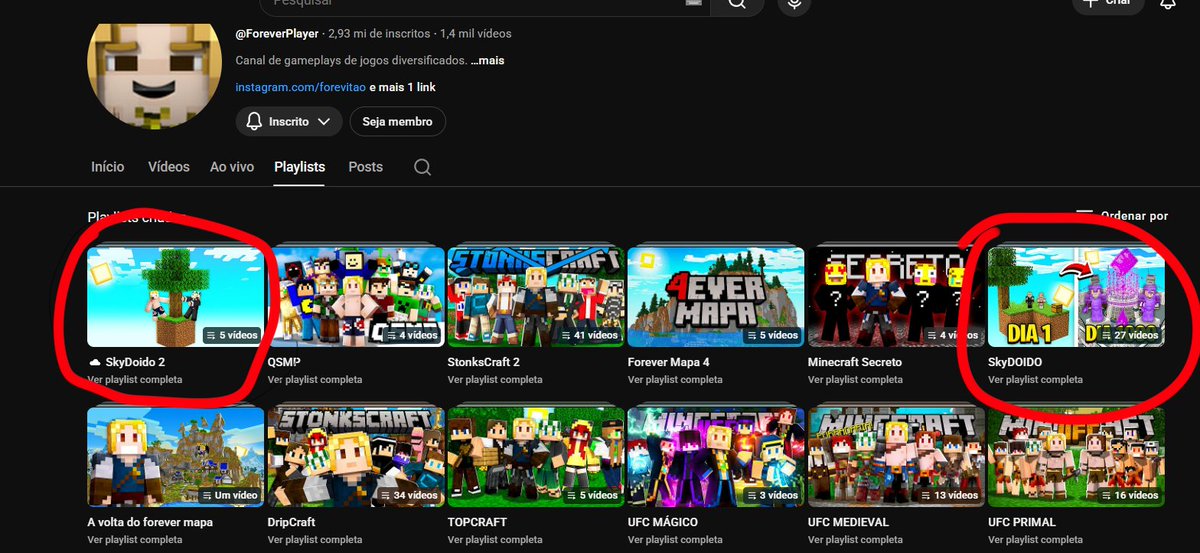Image resolution: width=1200 pixels, height=553 pixels.
Task: Click Ver playlist completa under UFC MEDIEVAL
Action: [855, 540]
